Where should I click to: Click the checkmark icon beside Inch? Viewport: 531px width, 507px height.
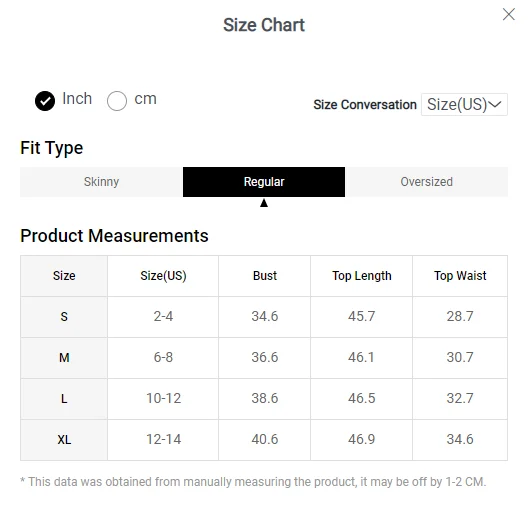coord(45,101)
